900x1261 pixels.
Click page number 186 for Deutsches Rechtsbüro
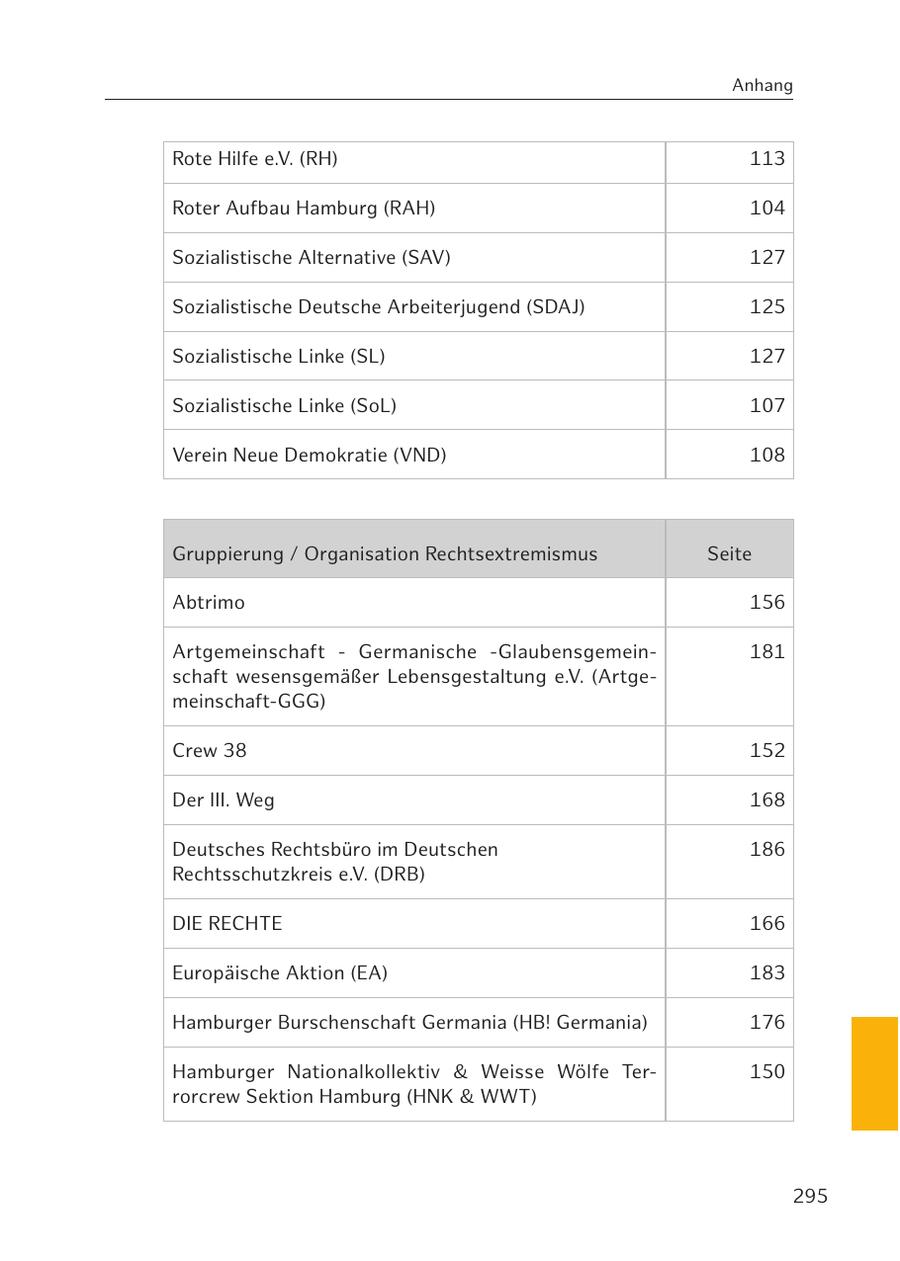767,849
